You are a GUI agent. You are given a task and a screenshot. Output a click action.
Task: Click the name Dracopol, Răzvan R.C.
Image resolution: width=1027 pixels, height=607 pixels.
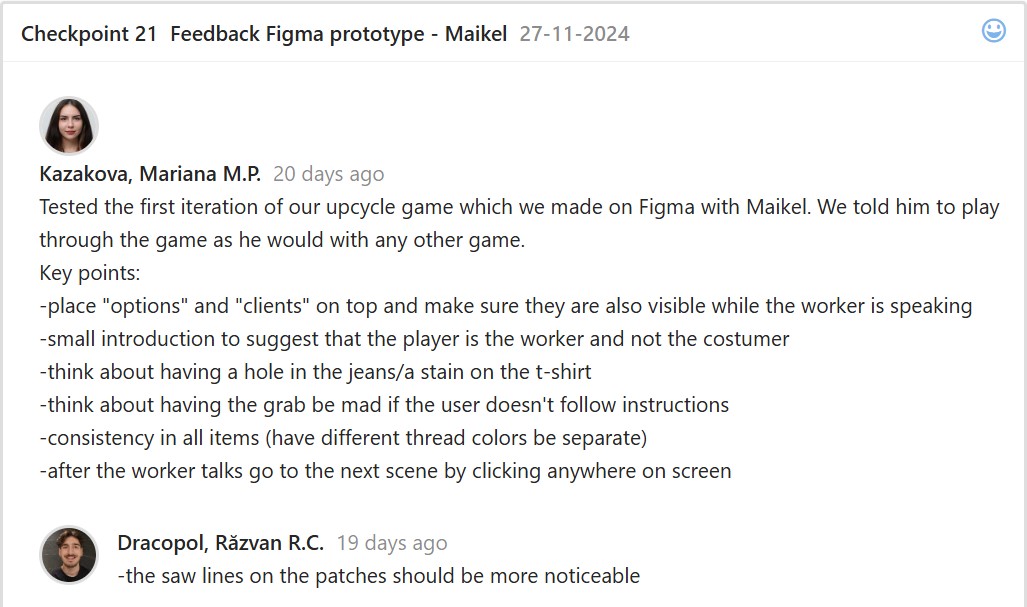pos(220,543)
